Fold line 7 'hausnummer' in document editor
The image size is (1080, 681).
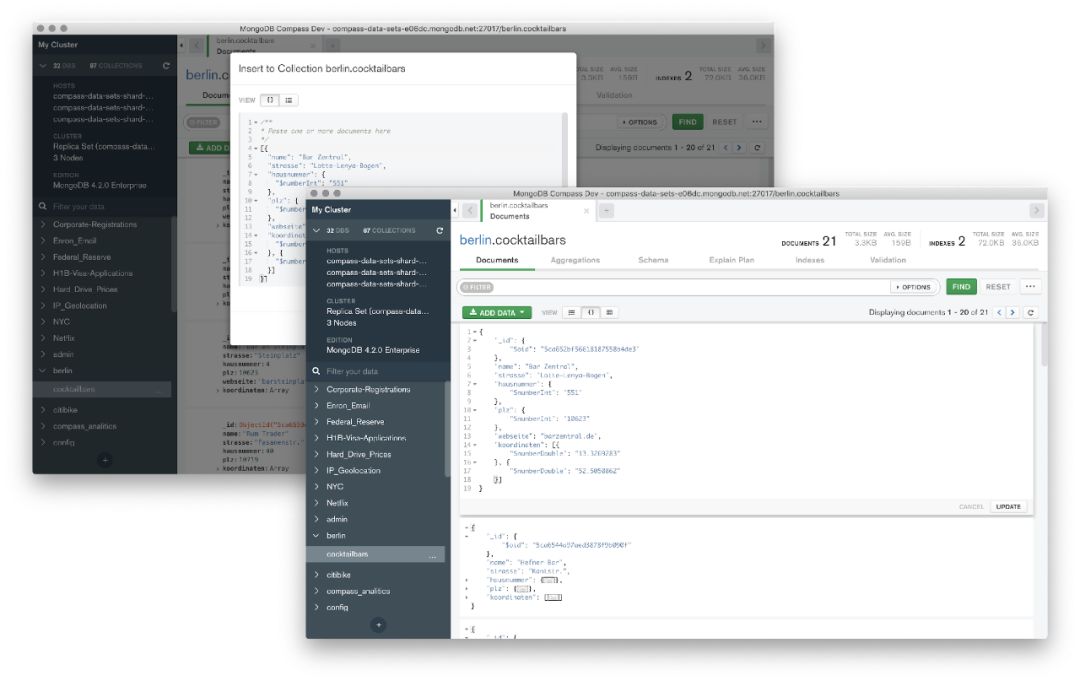[475, 384]
